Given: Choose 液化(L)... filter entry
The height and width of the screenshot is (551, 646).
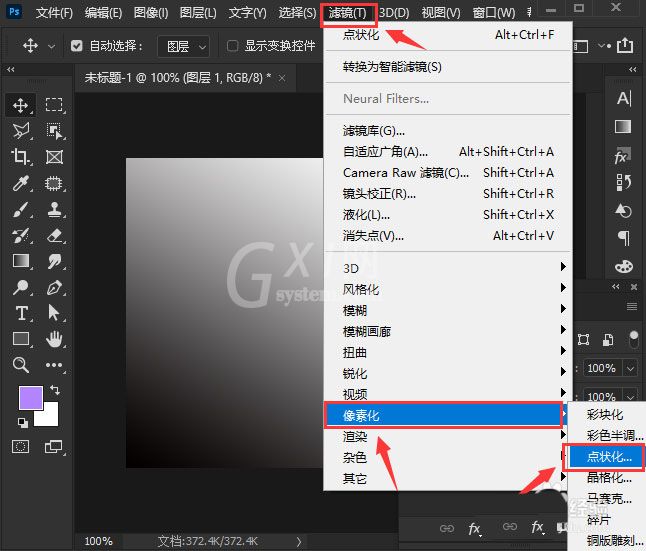Looking at the screenshot, I should [x=448, y=215].
